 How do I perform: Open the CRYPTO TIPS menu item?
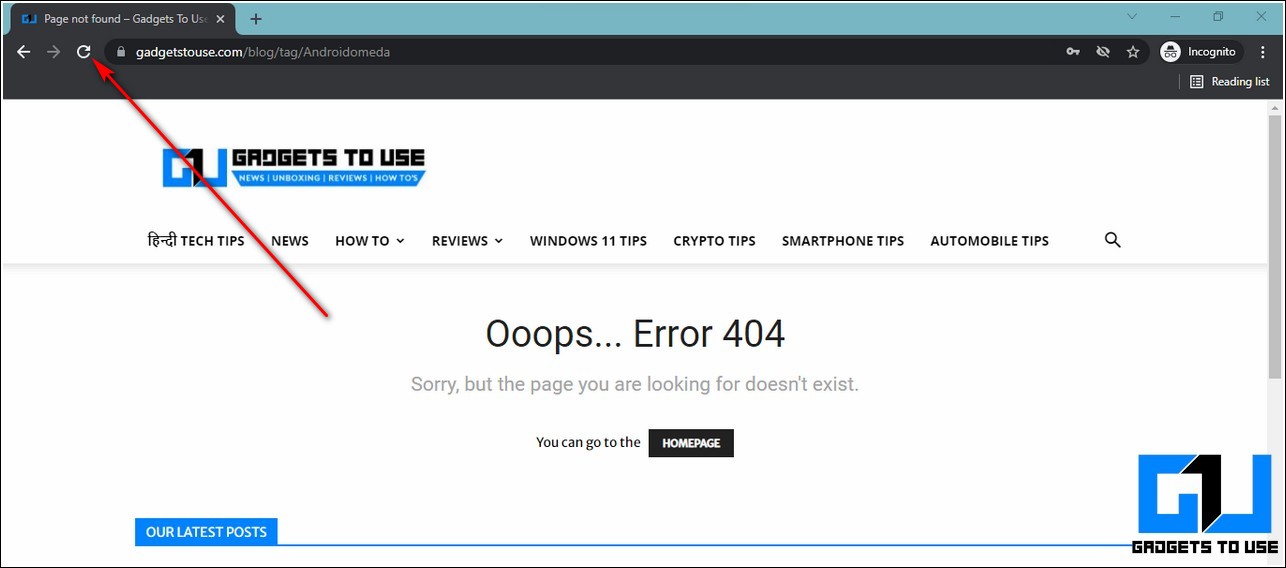[x=714, y=241]
